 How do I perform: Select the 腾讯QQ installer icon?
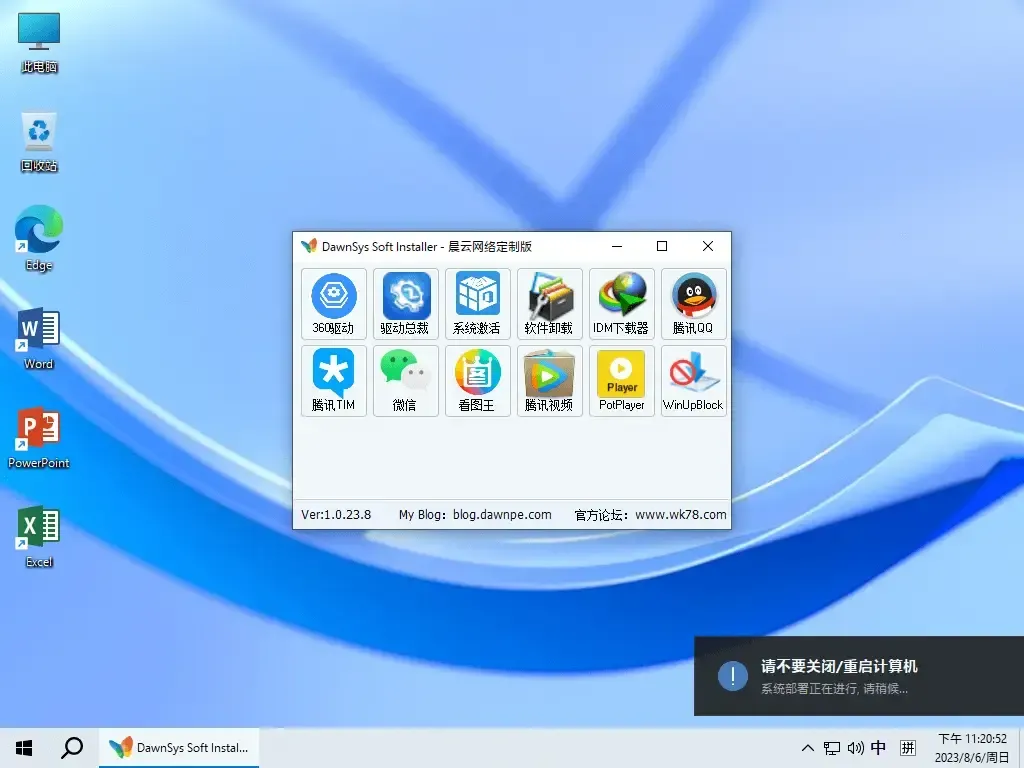point(693,303)
